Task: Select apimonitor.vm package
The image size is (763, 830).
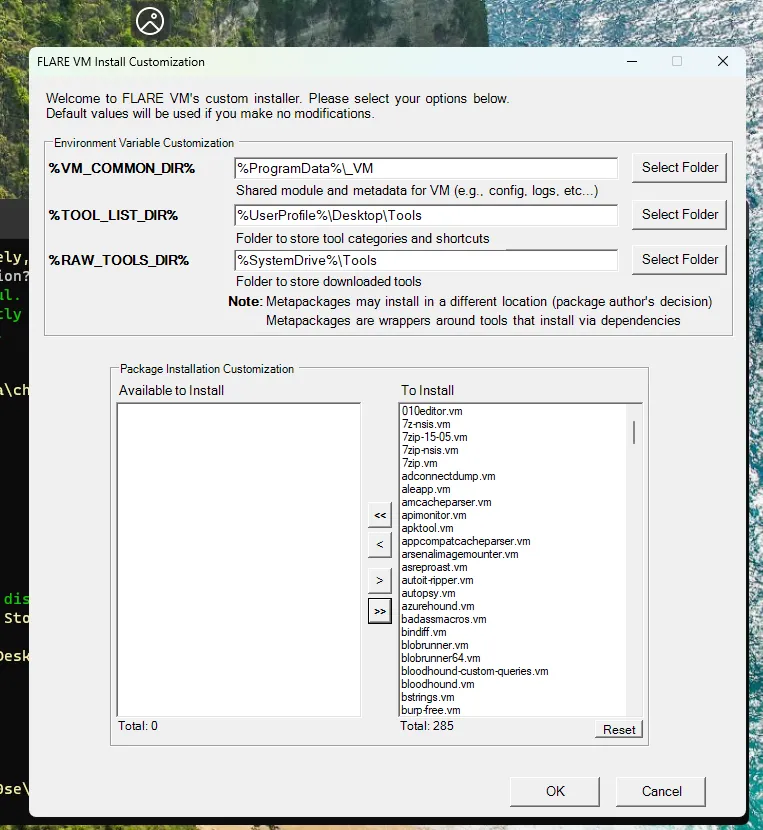Action: (x=434, y=515)
